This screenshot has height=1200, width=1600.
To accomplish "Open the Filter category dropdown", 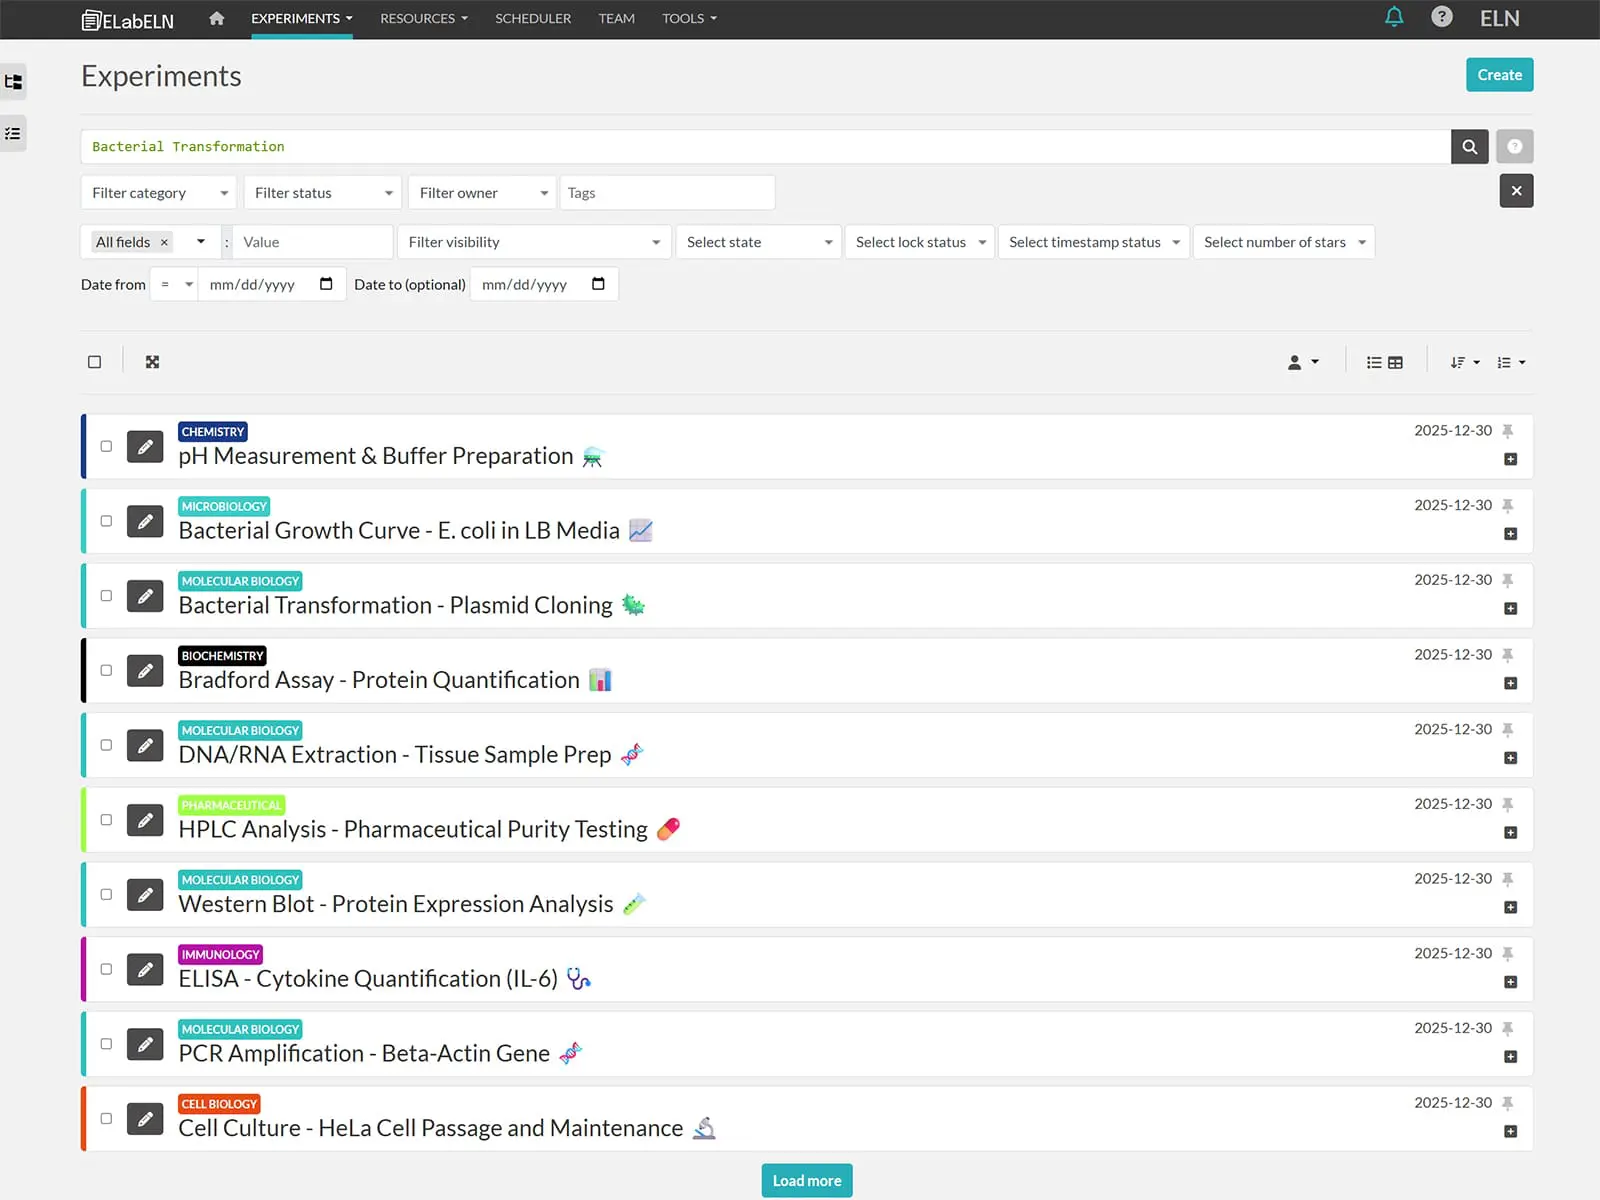I will (x=159, y=193).
